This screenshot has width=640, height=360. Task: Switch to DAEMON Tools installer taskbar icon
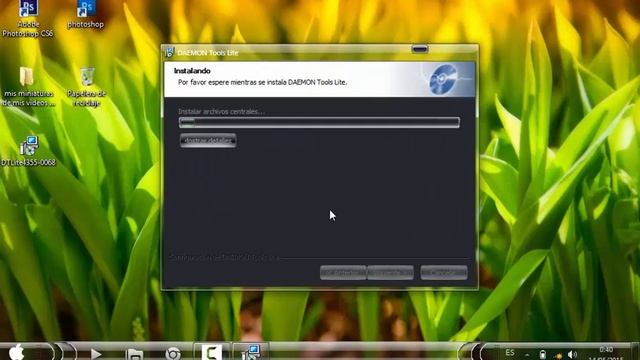click(x=251, y=353)
